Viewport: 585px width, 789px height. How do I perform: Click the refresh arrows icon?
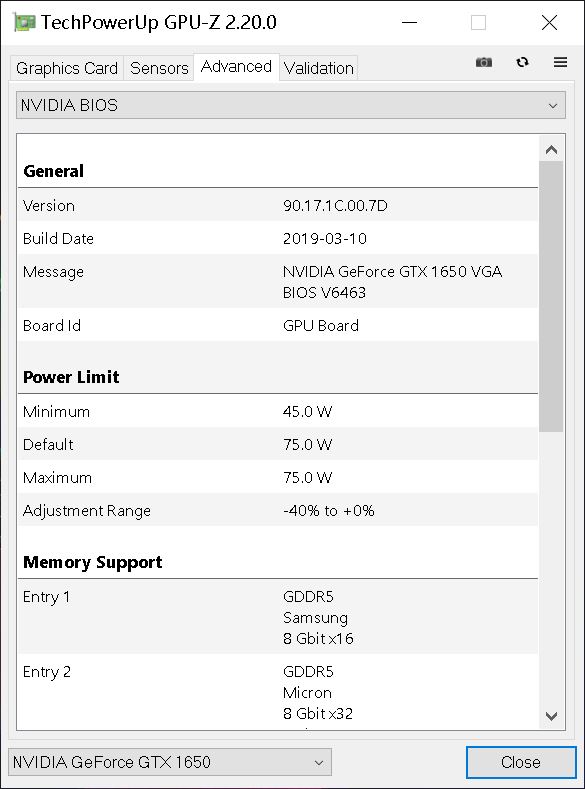coord(522,62)
